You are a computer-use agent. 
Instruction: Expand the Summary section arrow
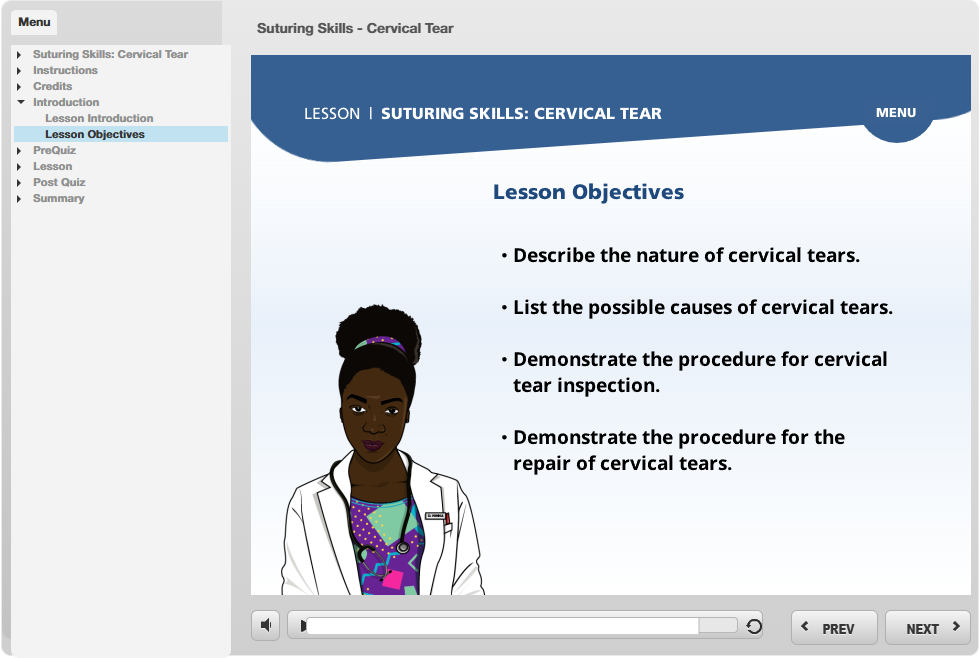click(20, 199)
